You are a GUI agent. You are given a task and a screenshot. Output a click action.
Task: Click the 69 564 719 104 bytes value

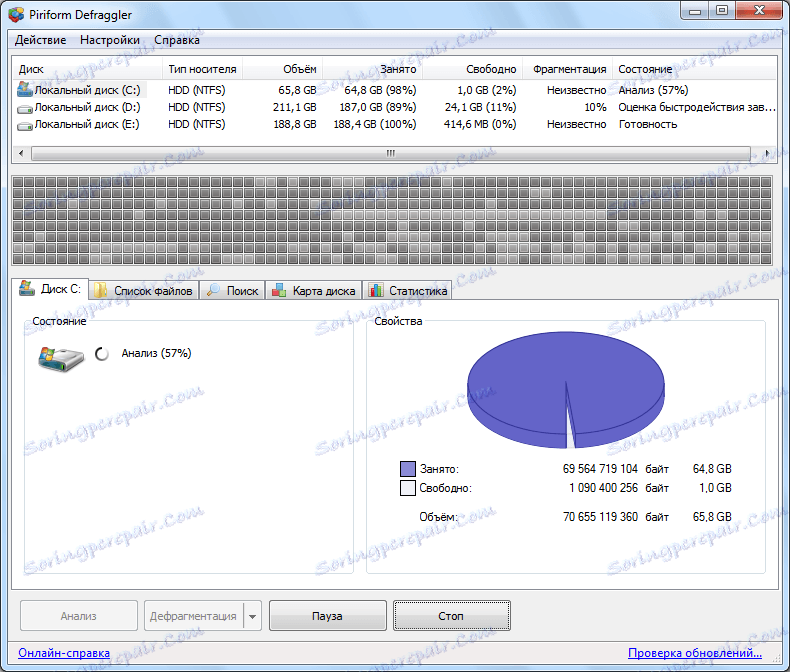click(600, 469)
